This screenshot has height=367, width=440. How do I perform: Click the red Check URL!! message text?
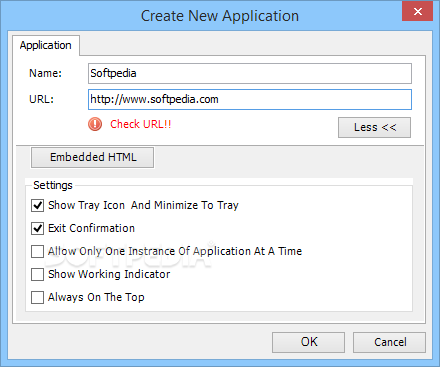point(141,124)
